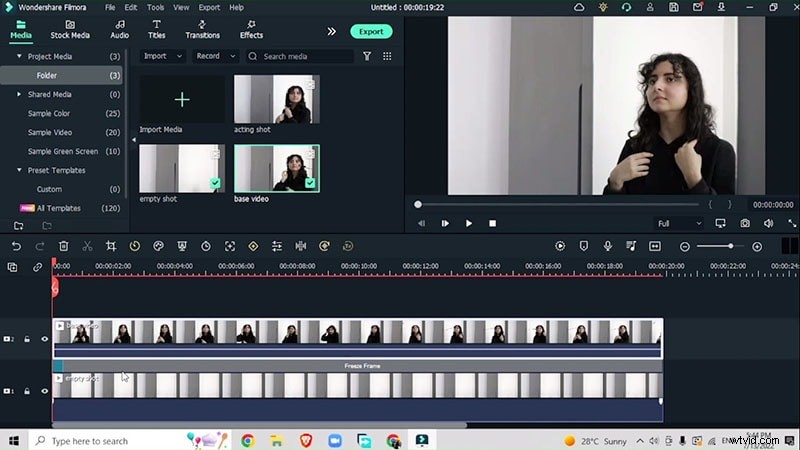Take a Snapshot with camera icon

pos(745,223)
